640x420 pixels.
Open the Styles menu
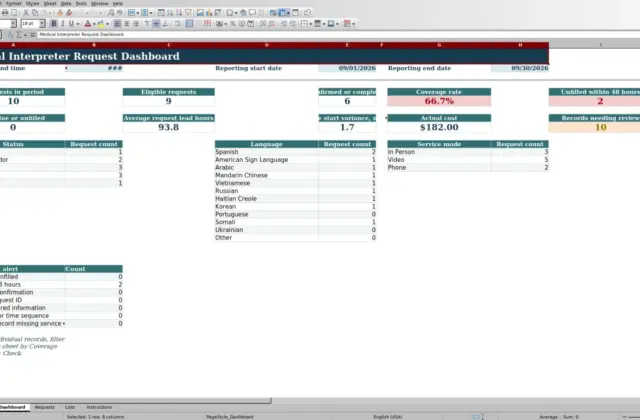pyautogui.click(x=33, y=3)
